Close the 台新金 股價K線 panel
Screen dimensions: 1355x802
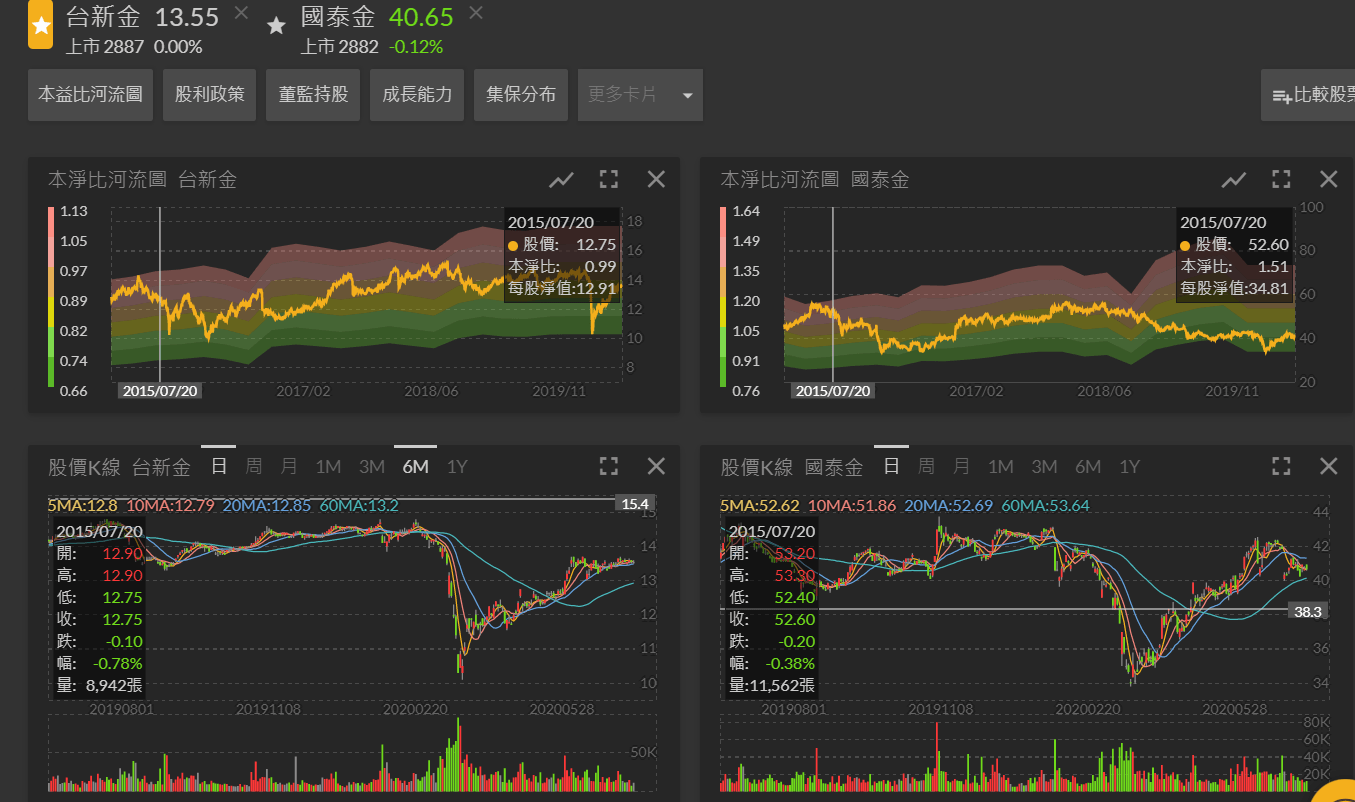tap(656, 466)
